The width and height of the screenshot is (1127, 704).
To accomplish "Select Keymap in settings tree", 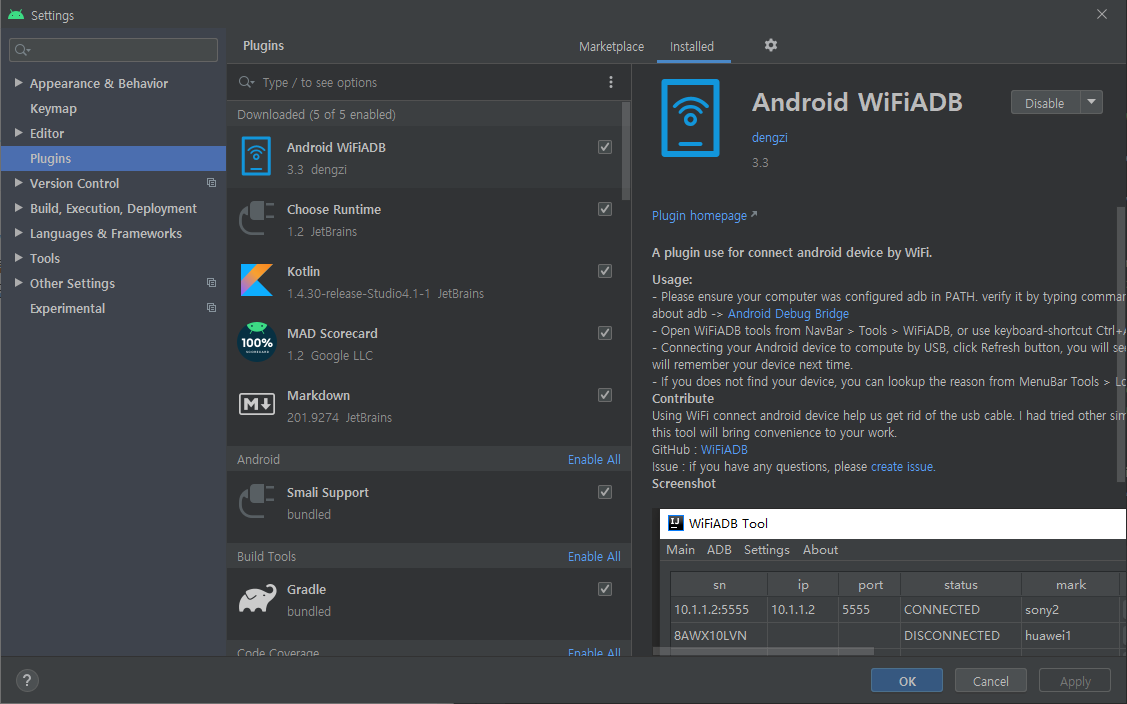I will pos(53,108).
